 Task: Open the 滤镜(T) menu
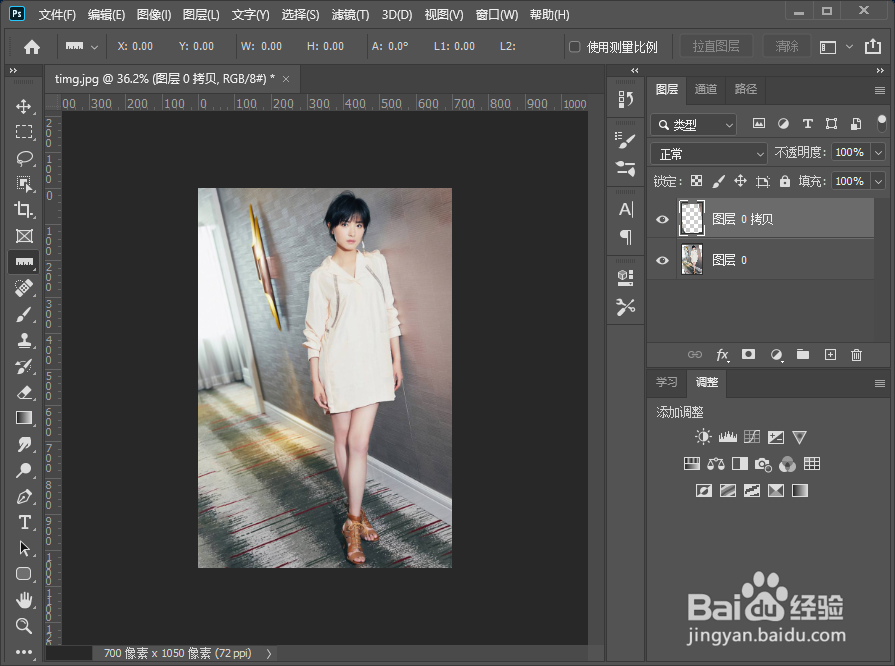pos(350,15)
